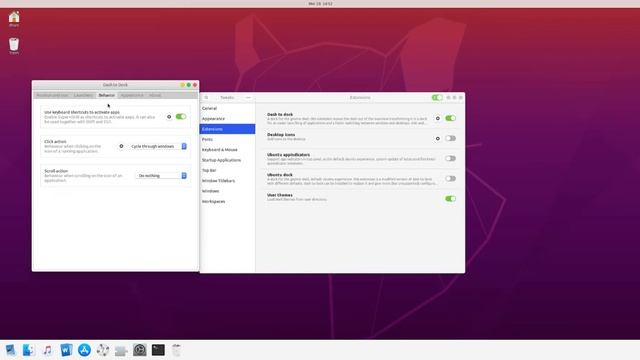640x360 pixels.
Task: Open Fonts section in Tweaks sidebar
Action: tap(227, 139)
